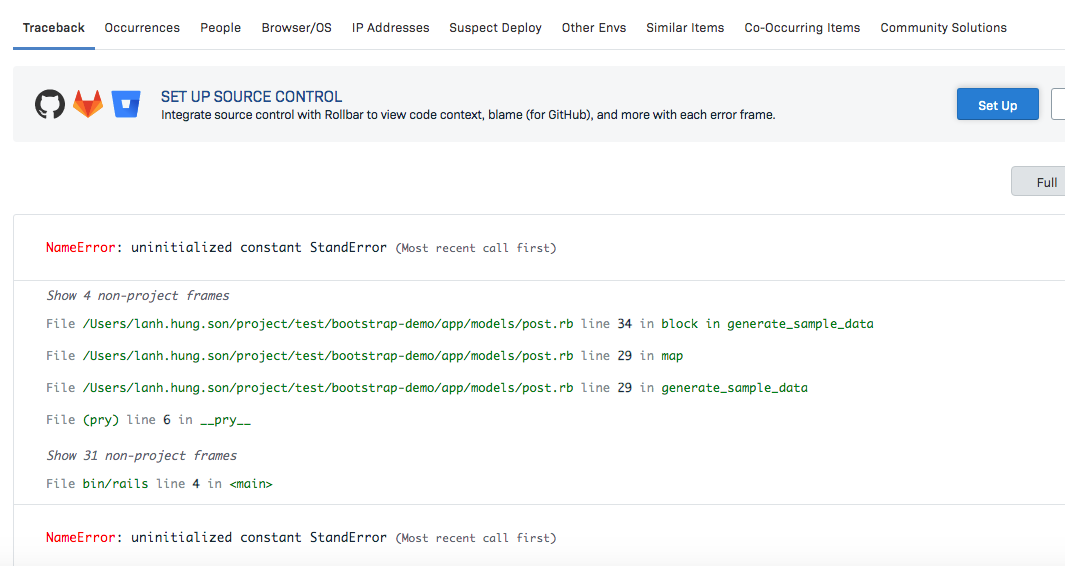Click the GitLab fox icon

point(88,105)
